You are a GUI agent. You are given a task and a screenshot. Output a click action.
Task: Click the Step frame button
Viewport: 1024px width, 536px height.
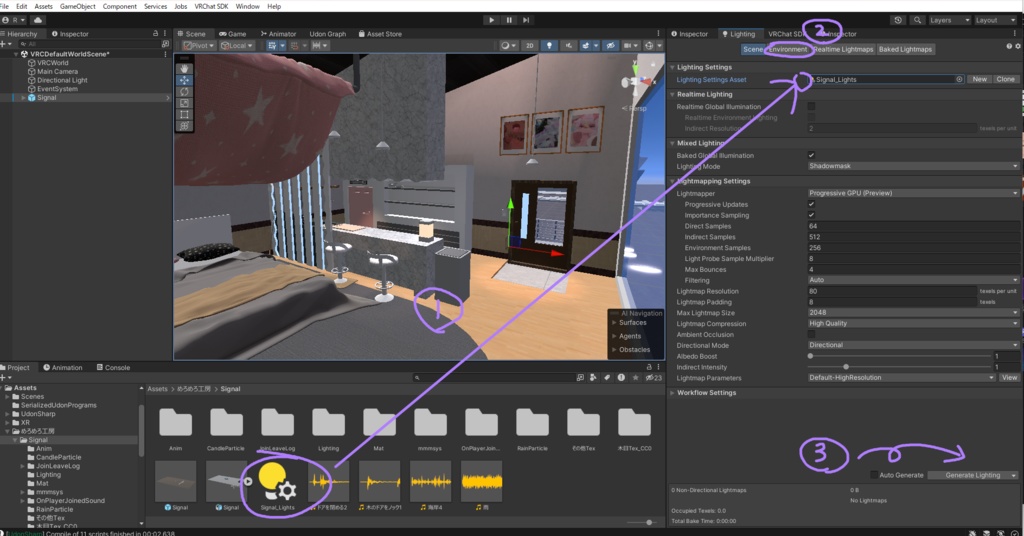click(x=526, y=20)
